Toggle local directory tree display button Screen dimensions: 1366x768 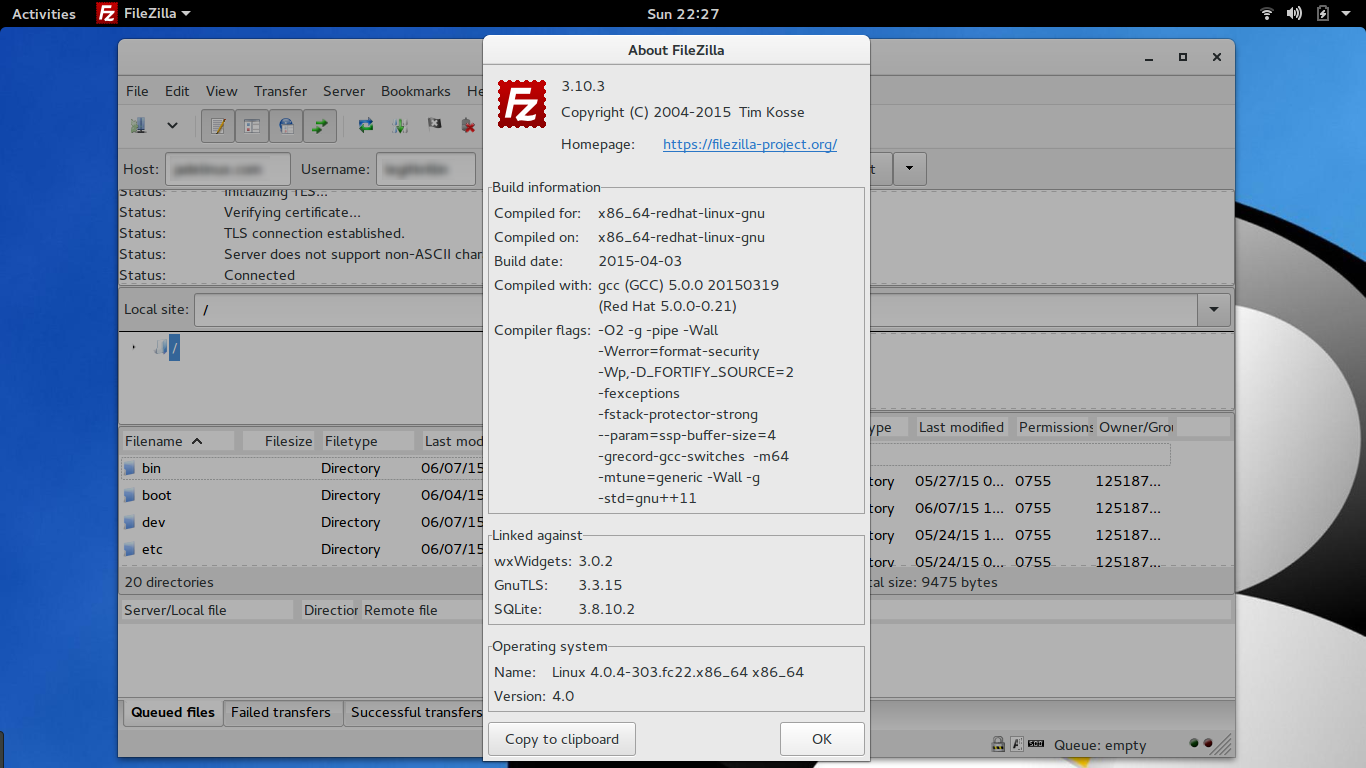click(252, 126)
